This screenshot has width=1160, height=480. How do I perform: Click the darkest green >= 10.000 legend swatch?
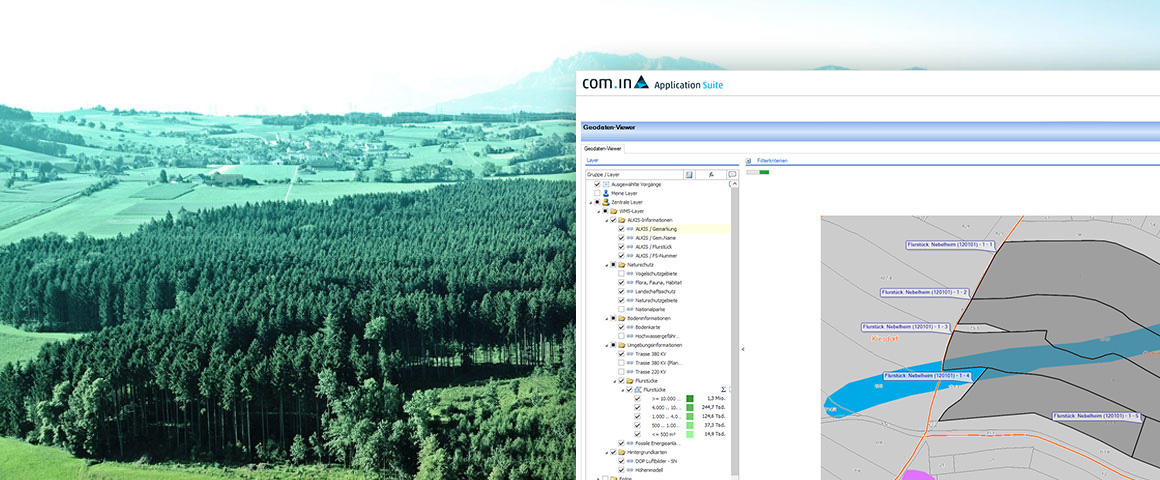click(x=690, y=398)
